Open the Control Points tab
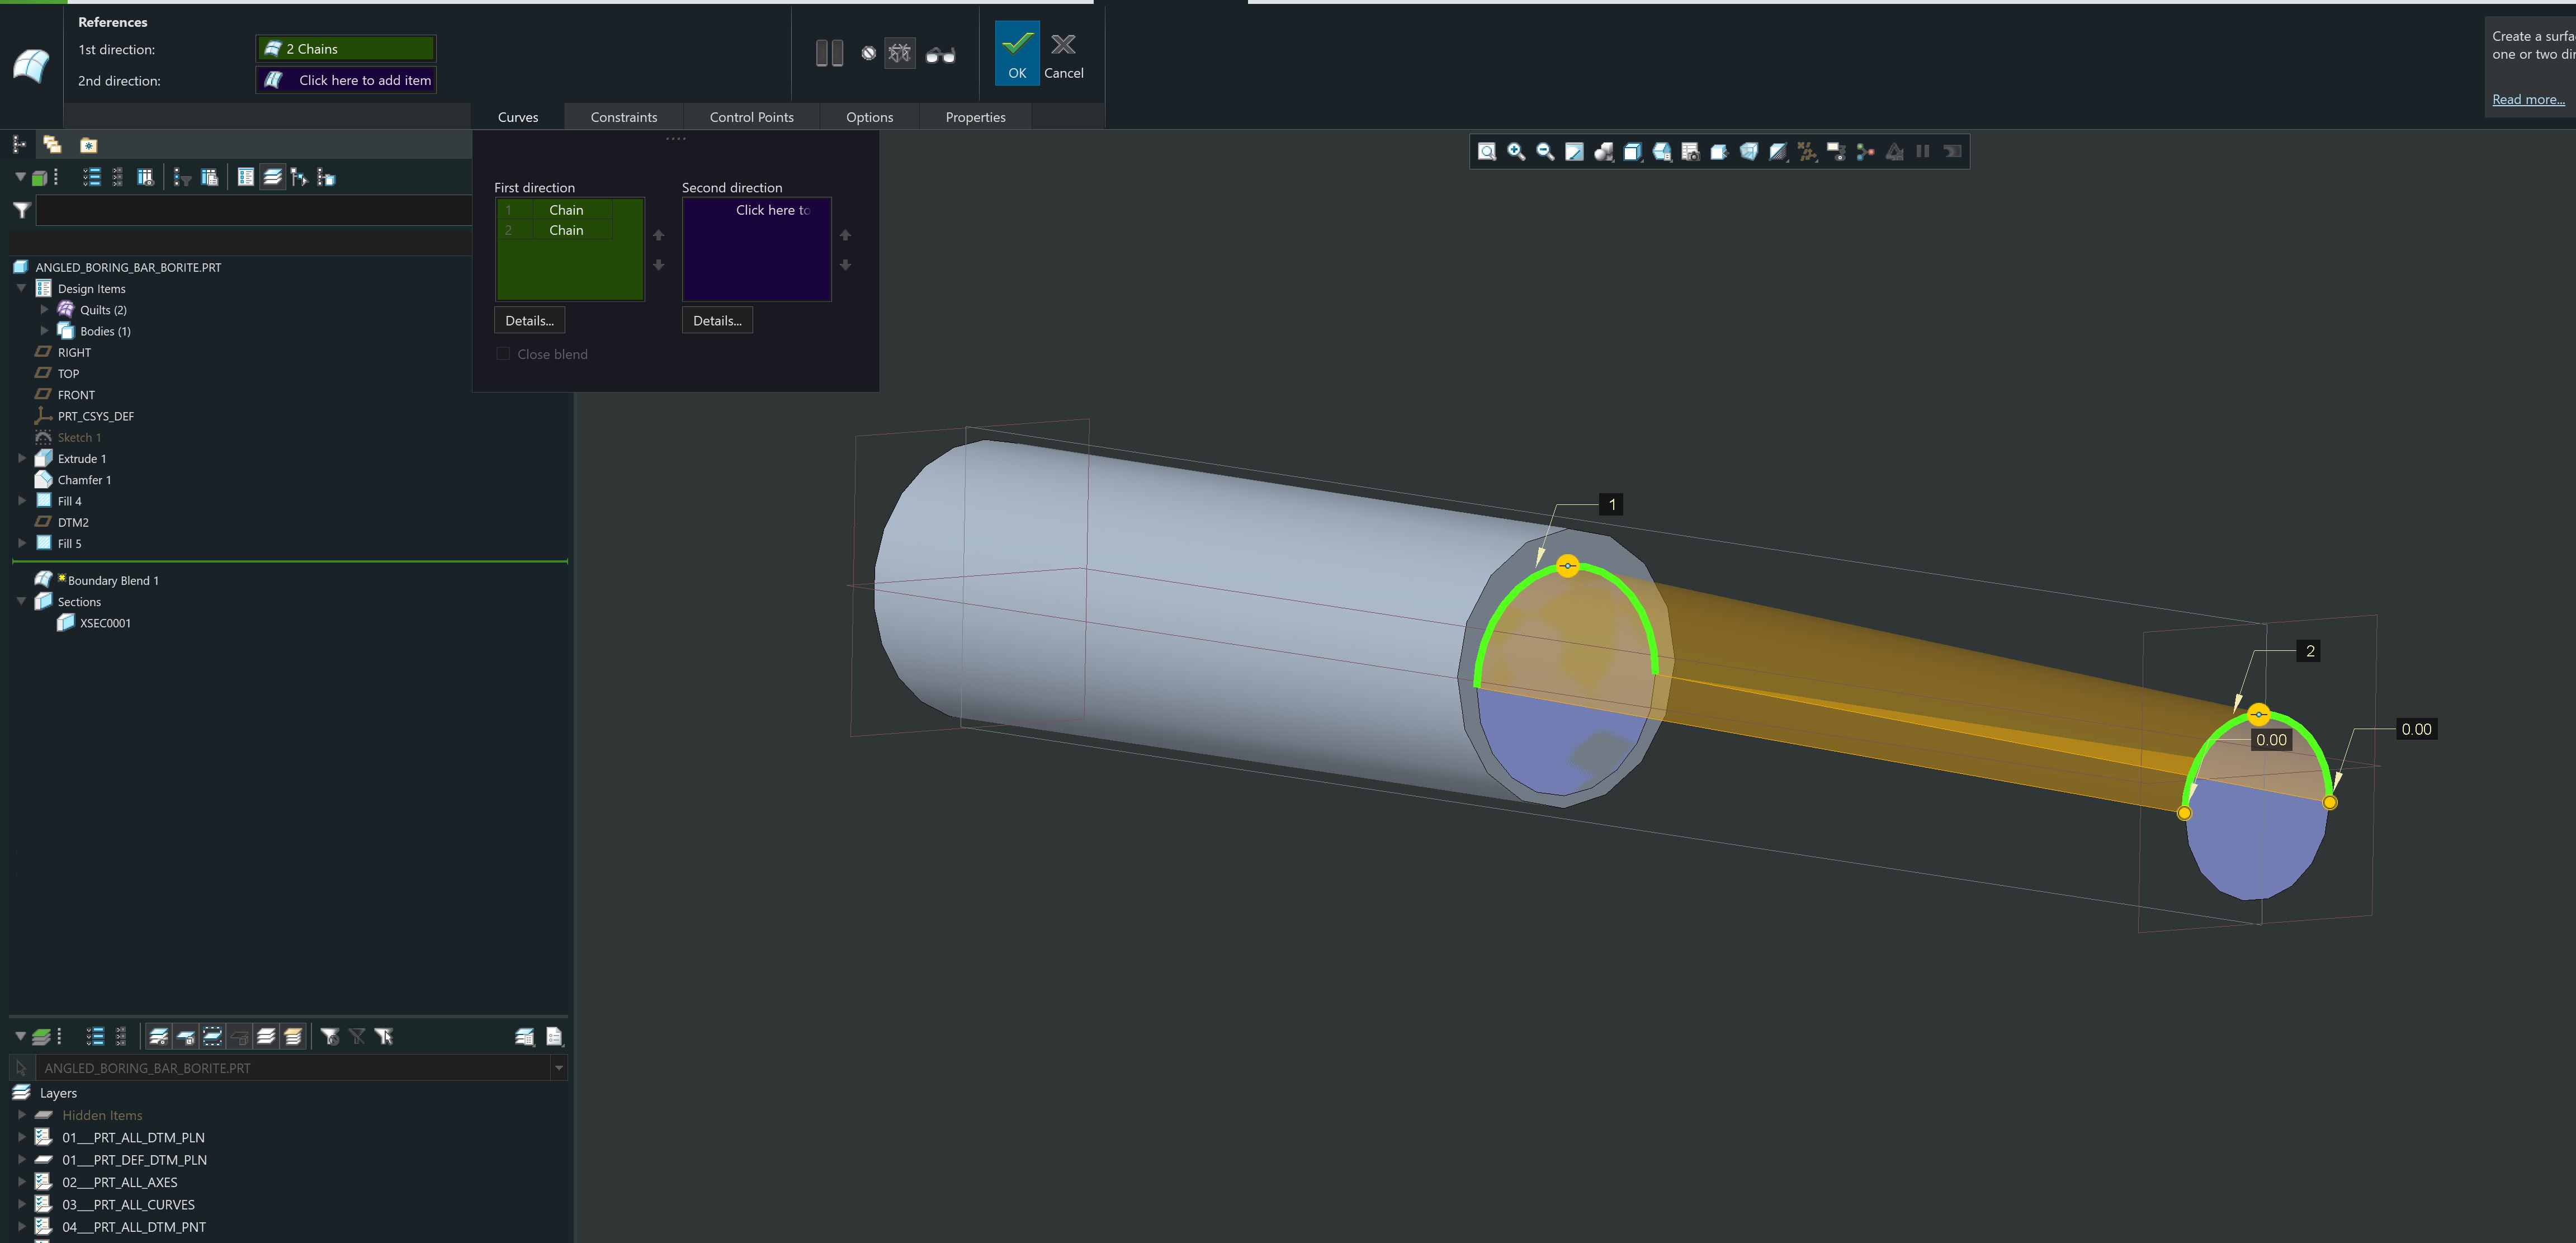Image resolution: width=2576 pixels, height=1243 pixels. pos(751,117)
